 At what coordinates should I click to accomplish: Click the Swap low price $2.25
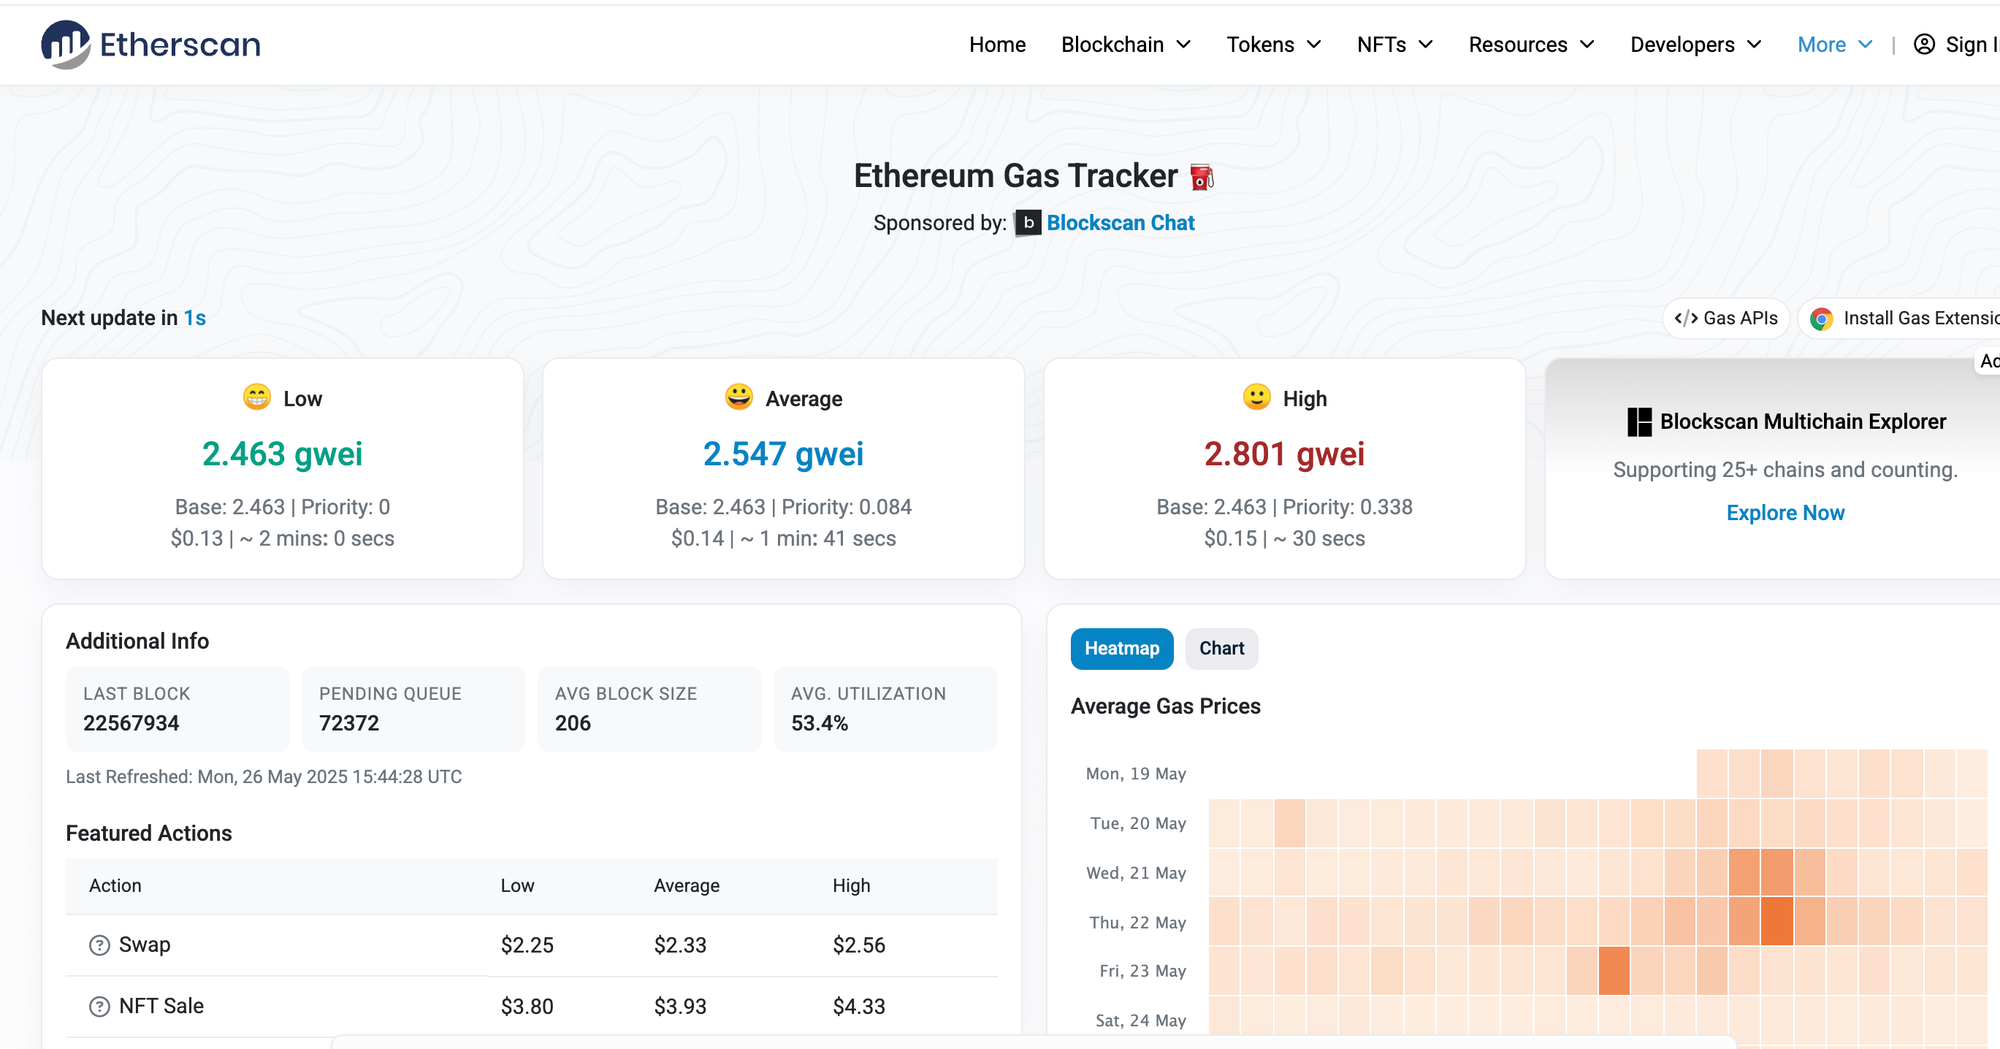(x=527, y=945)
